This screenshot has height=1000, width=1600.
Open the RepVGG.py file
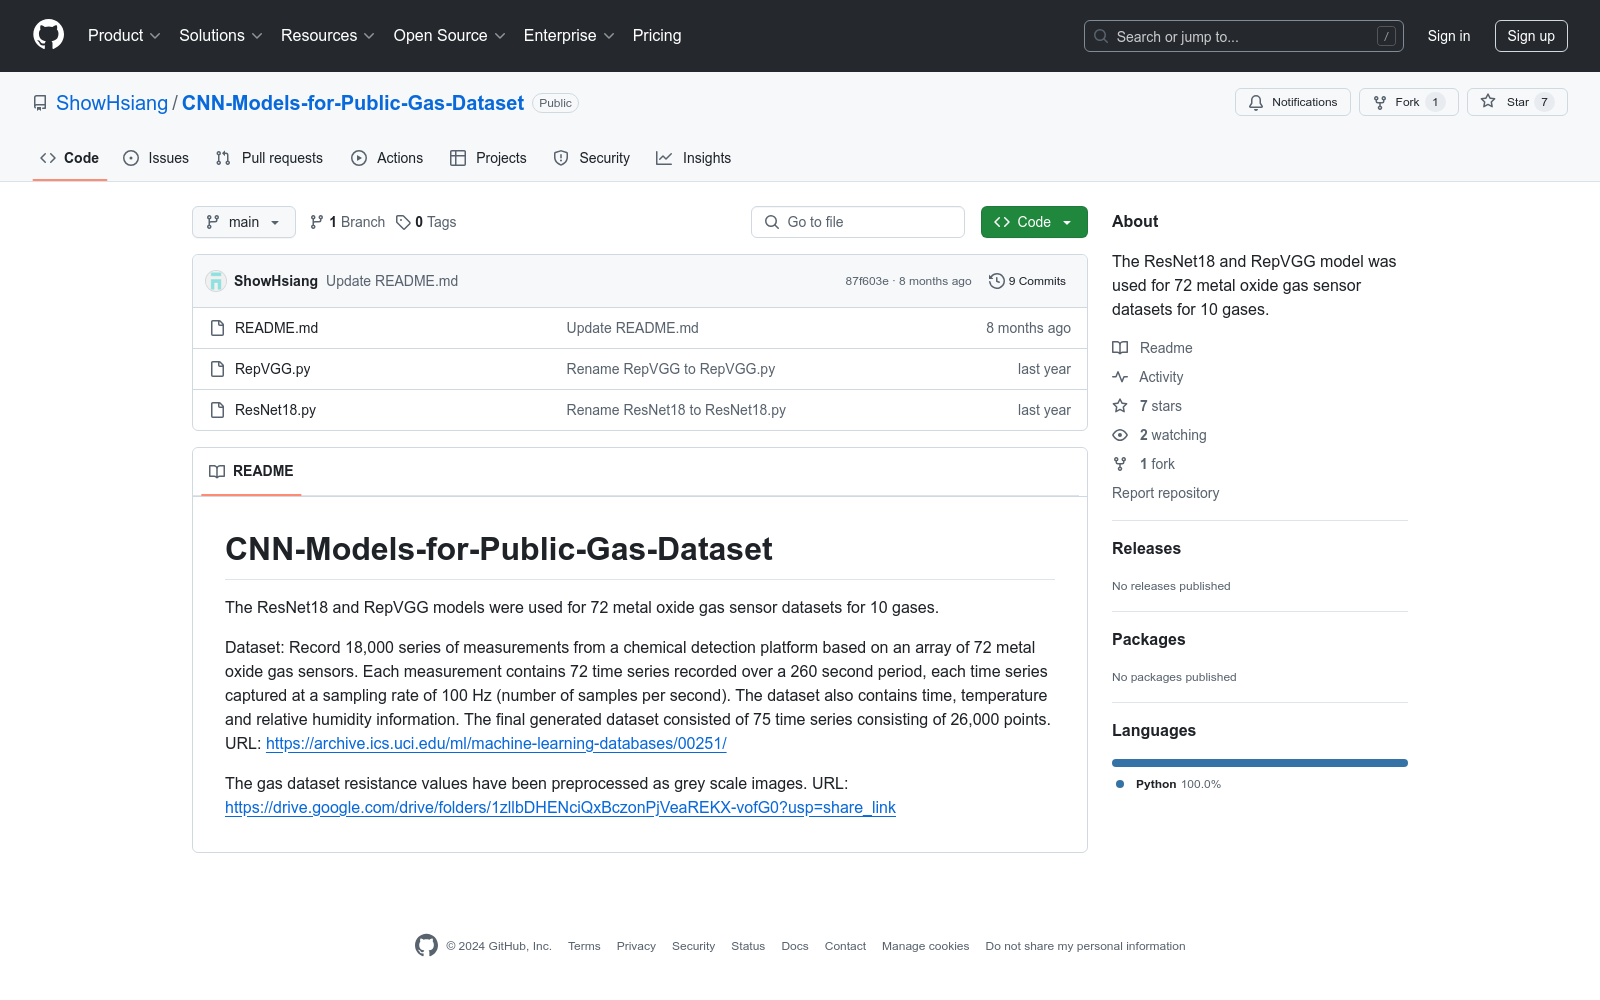(273, 369)
